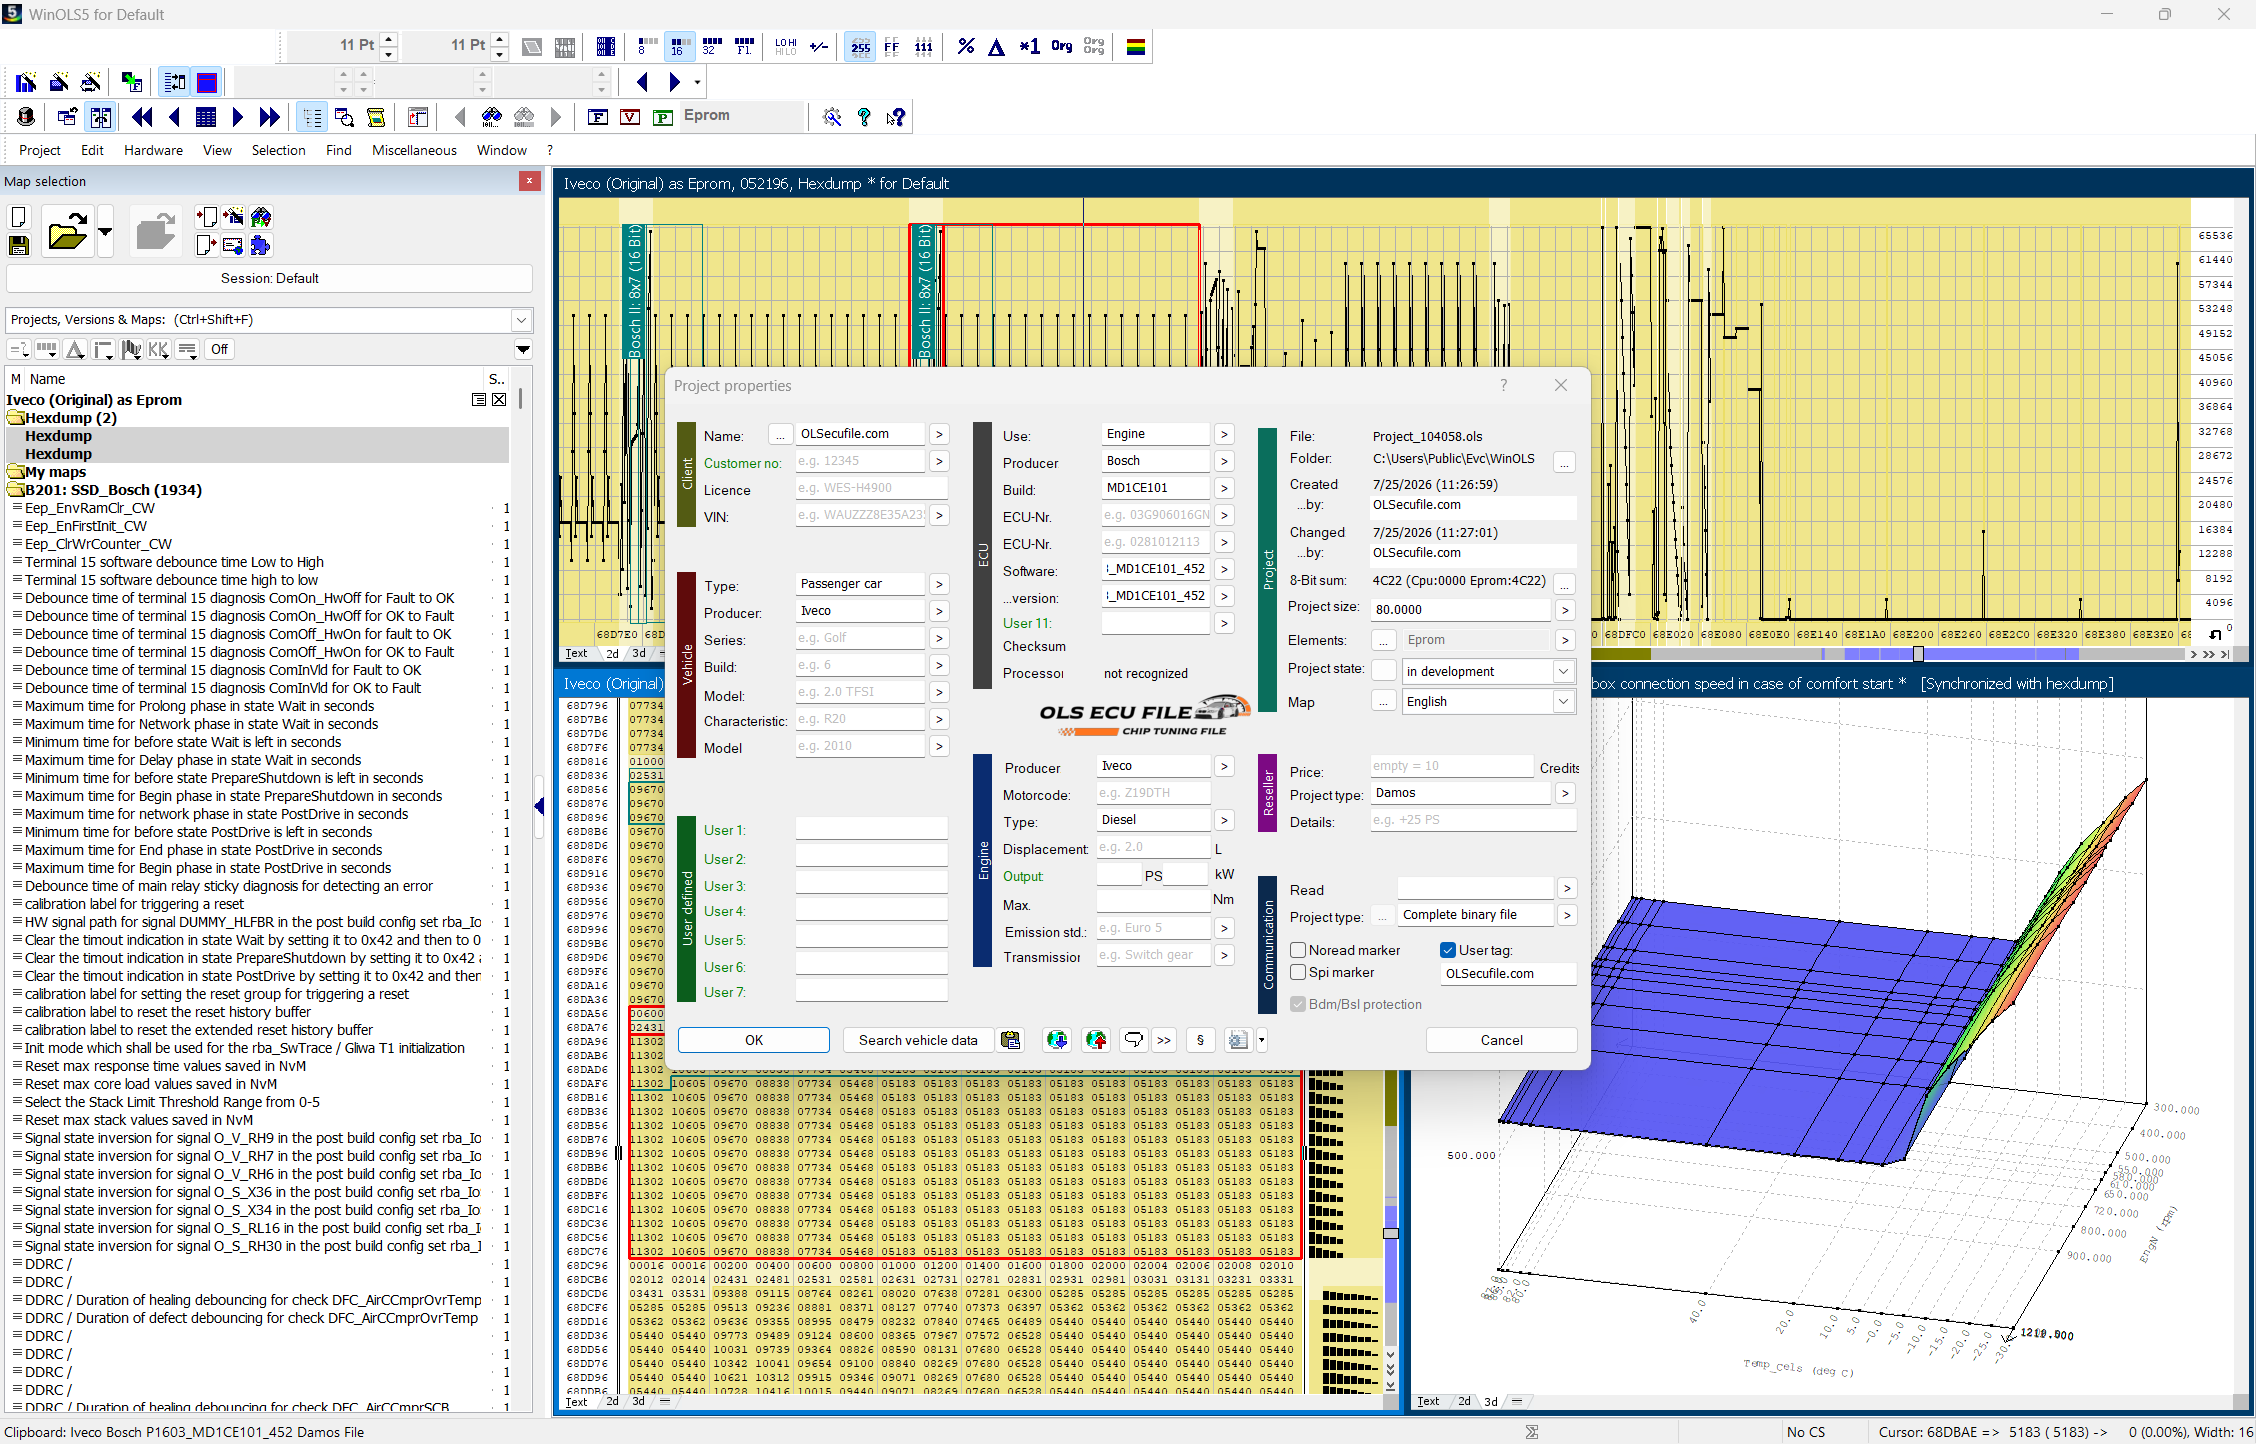Click the delta difference display icon
2256x1444 pixels.
click(x=996, y=46)
